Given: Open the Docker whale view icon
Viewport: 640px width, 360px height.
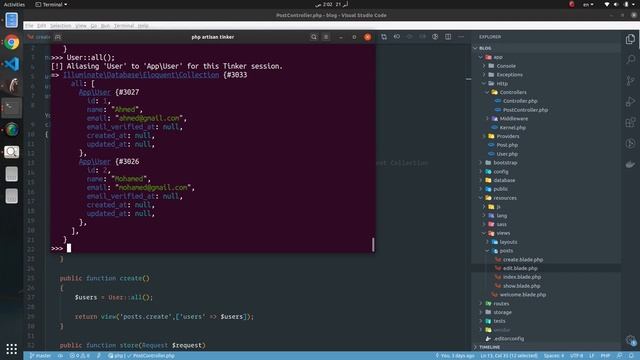Looking at the screenshot, I should (630, 164).
